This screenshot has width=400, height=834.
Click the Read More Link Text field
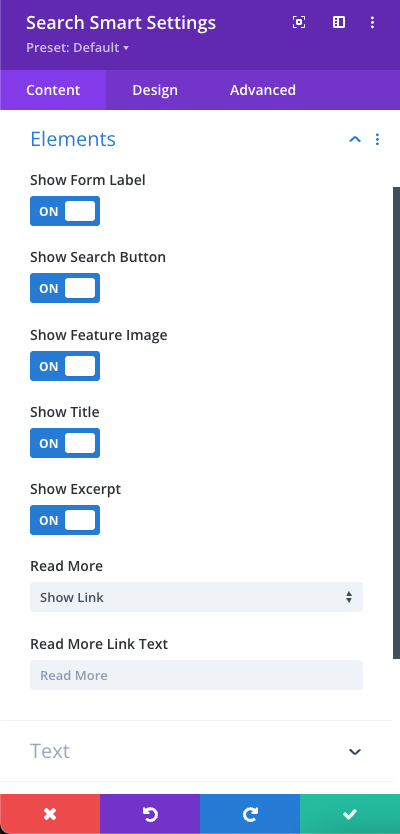(x=196, y=675)
